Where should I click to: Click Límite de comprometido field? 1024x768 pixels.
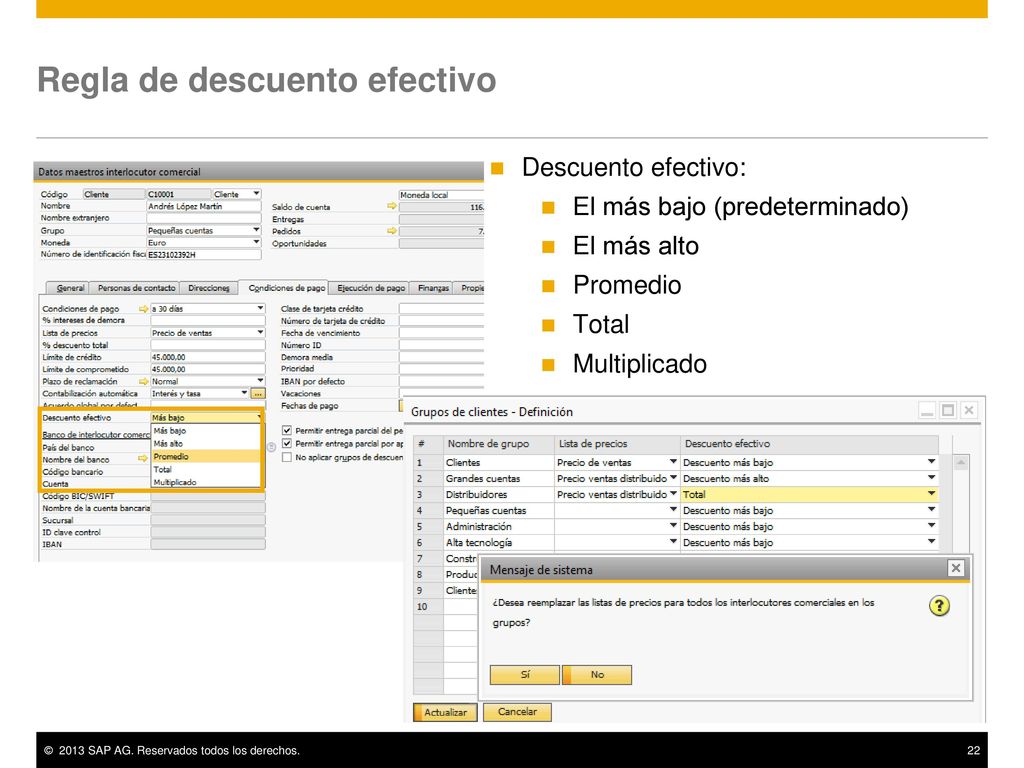point(208,369)
